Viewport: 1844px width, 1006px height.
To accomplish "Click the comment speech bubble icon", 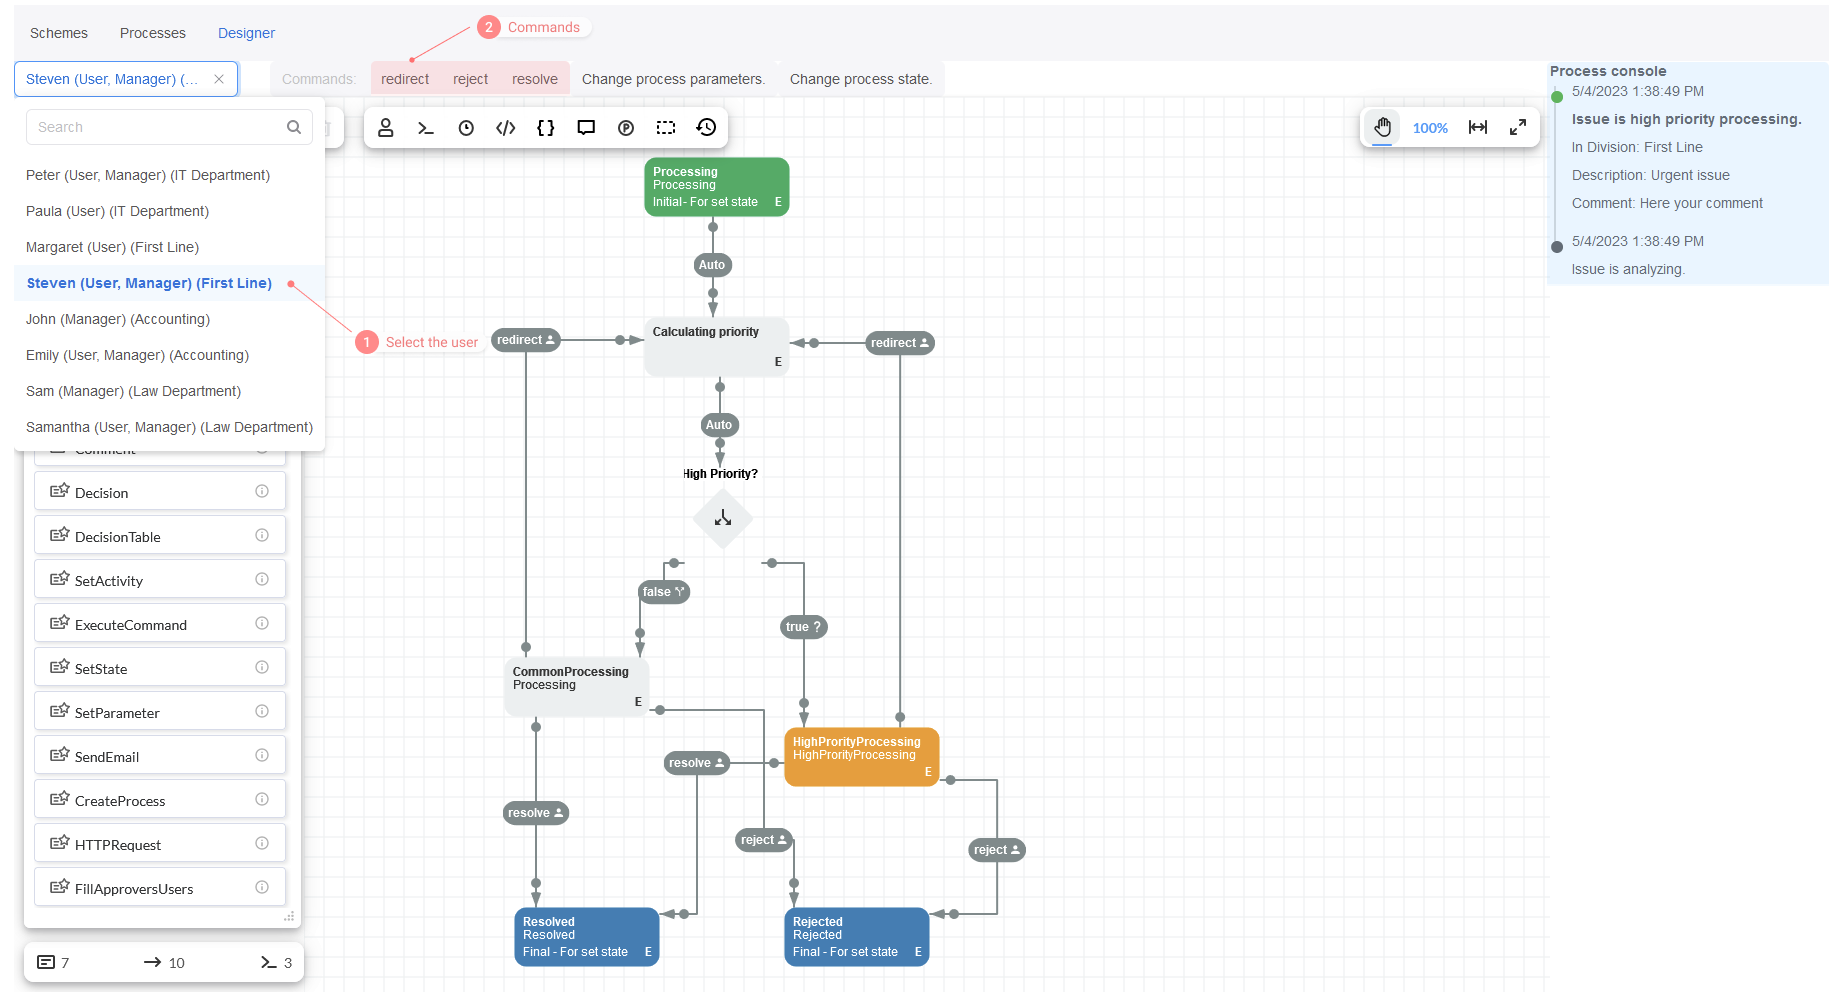I will pos(586,128).
